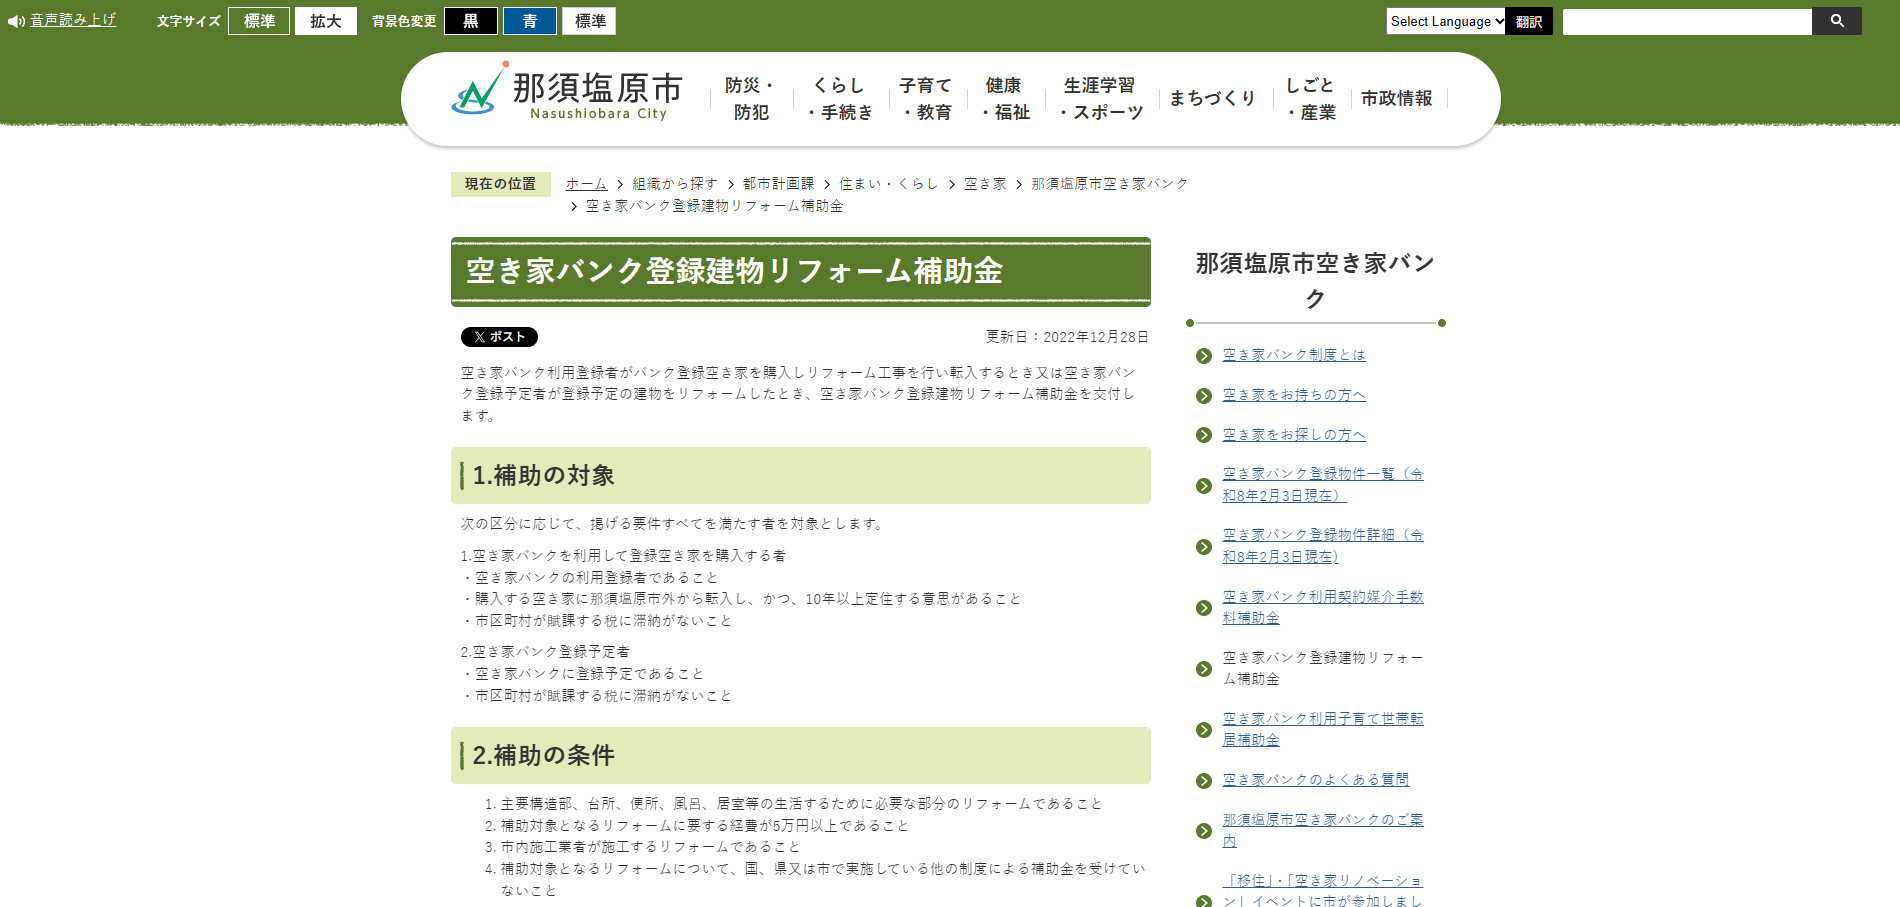
Task: Reset background color to 標準
Action: pos(589,21)
